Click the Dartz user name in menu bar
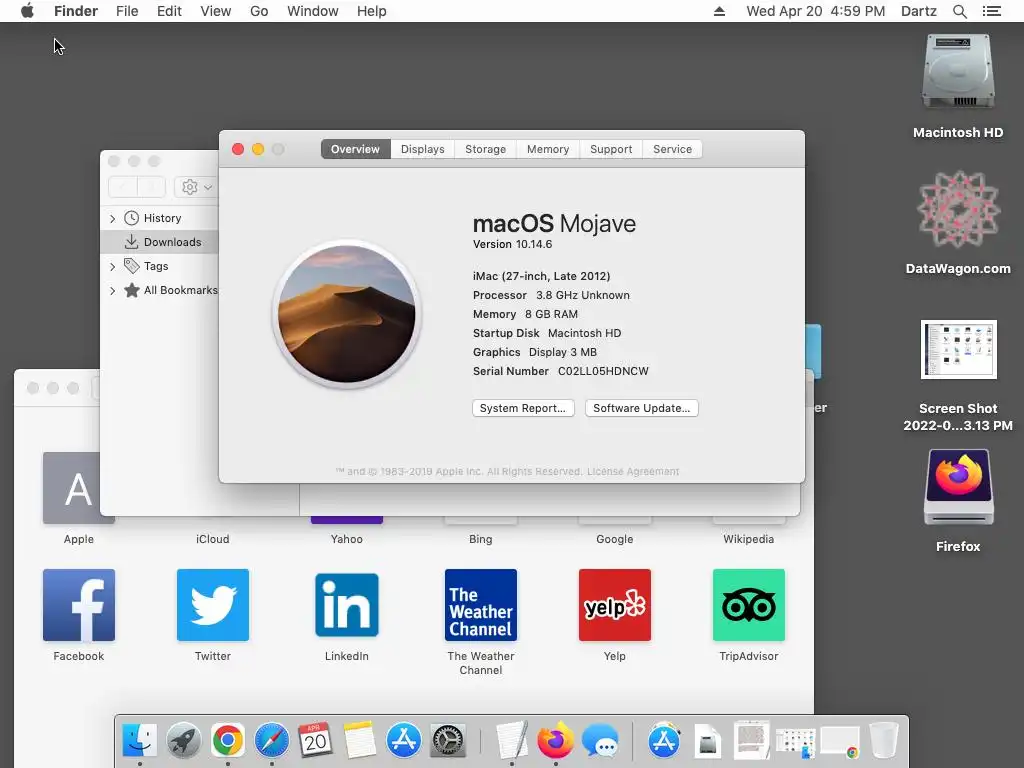Image resolution: width=1024 pixels, height=768 pixels. (919, 11)
